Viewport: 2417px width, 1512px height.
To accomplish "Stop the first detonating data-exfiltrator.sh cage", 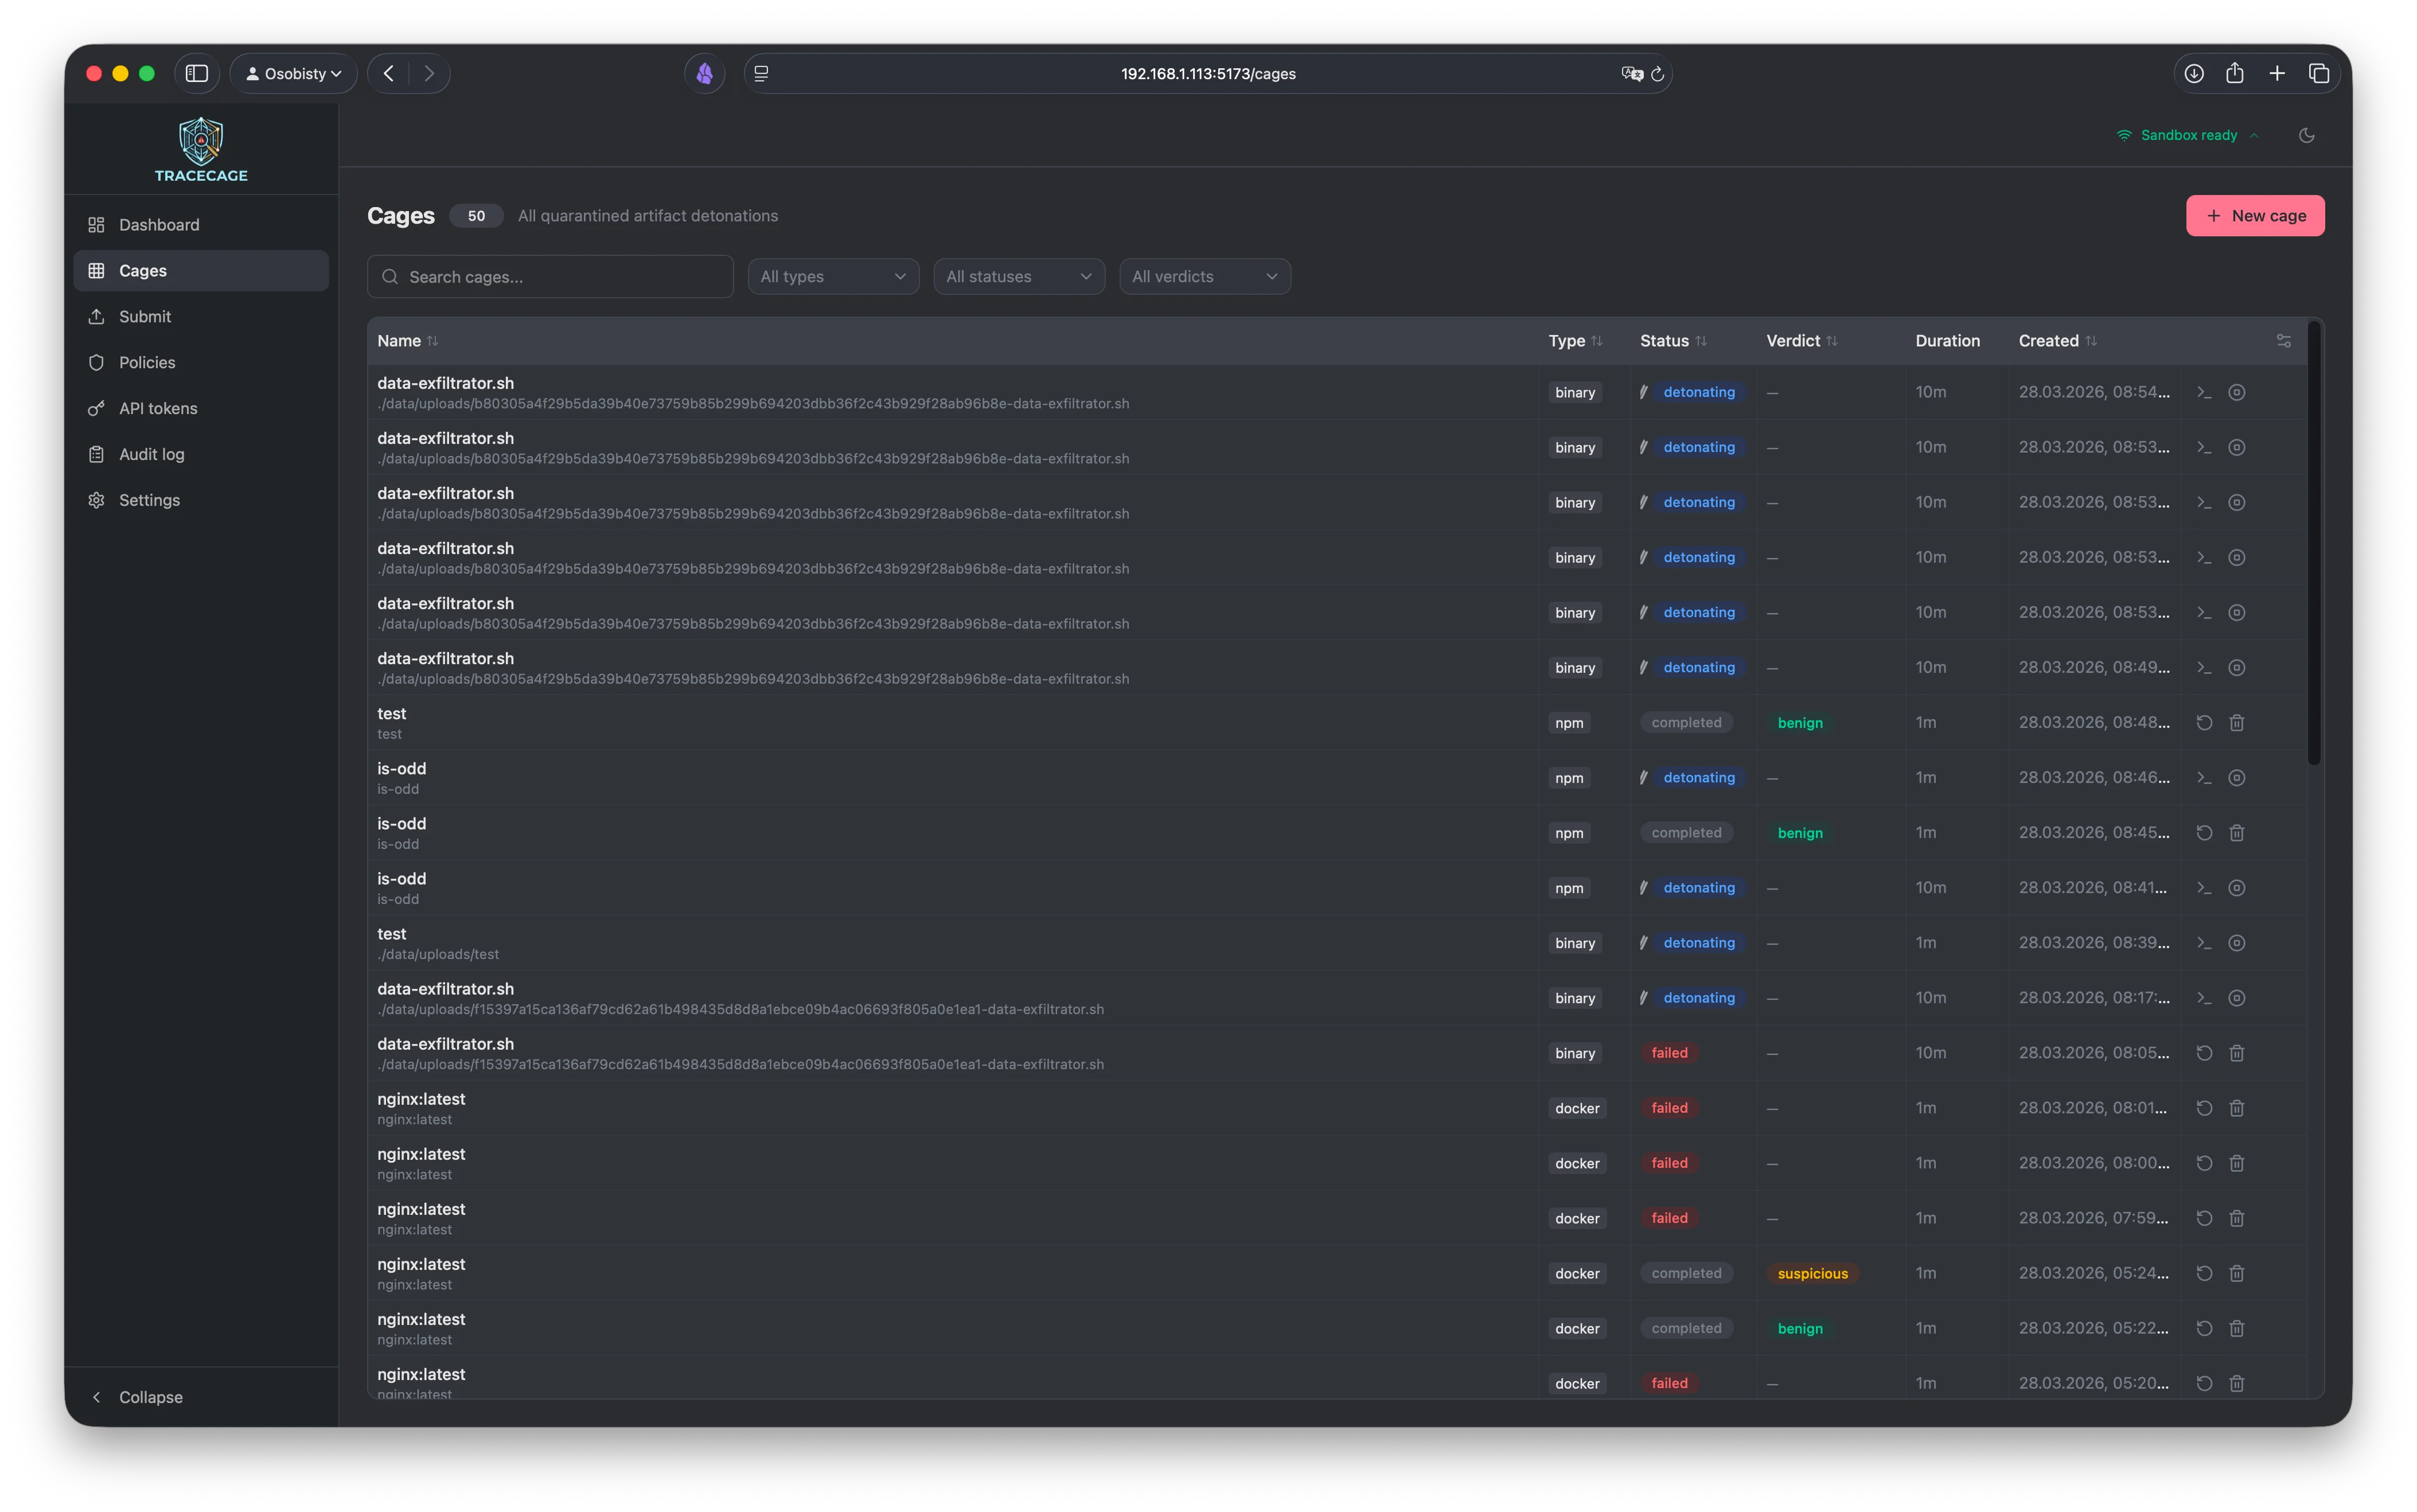I will pyautogui.click(x=2238, y=392).
